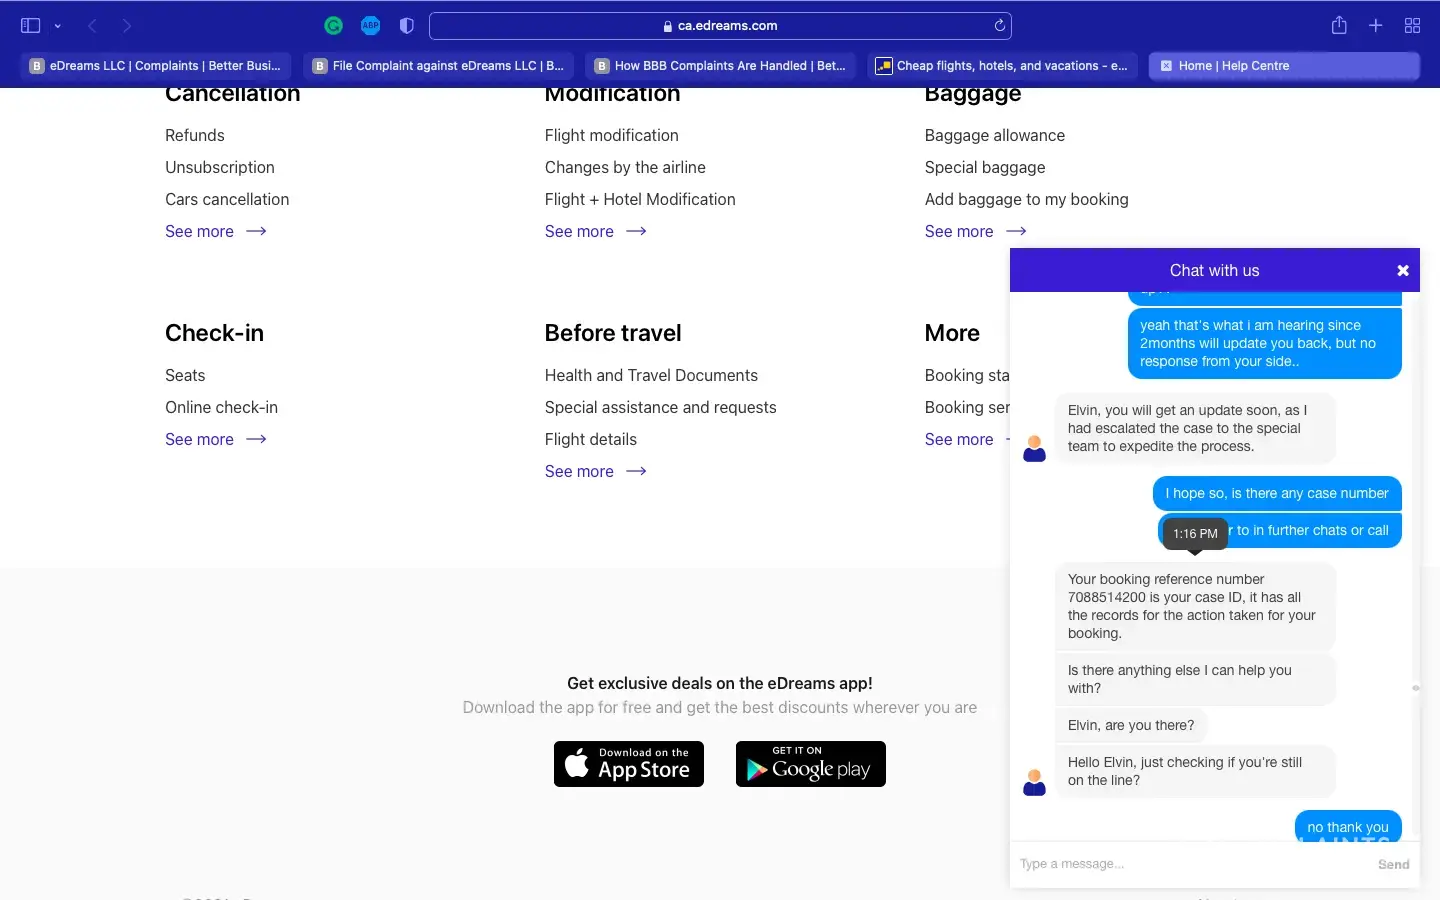Close the Chat with us window
Viewport: 1440px width, 900px height.
click(x=1402, y=271)
